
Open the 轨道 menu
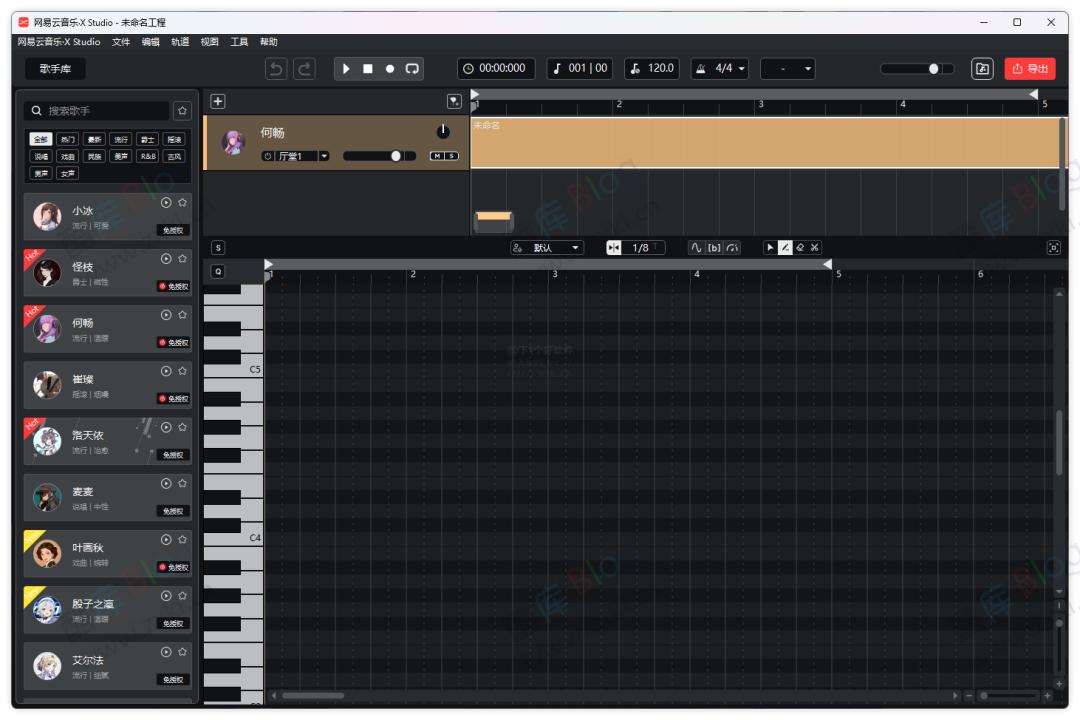pos(179,41)
